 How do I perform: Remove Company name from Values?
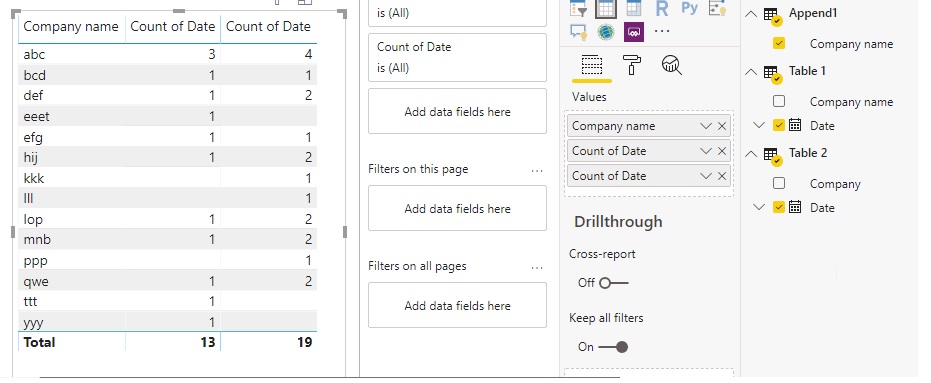[x=722, y=126]
